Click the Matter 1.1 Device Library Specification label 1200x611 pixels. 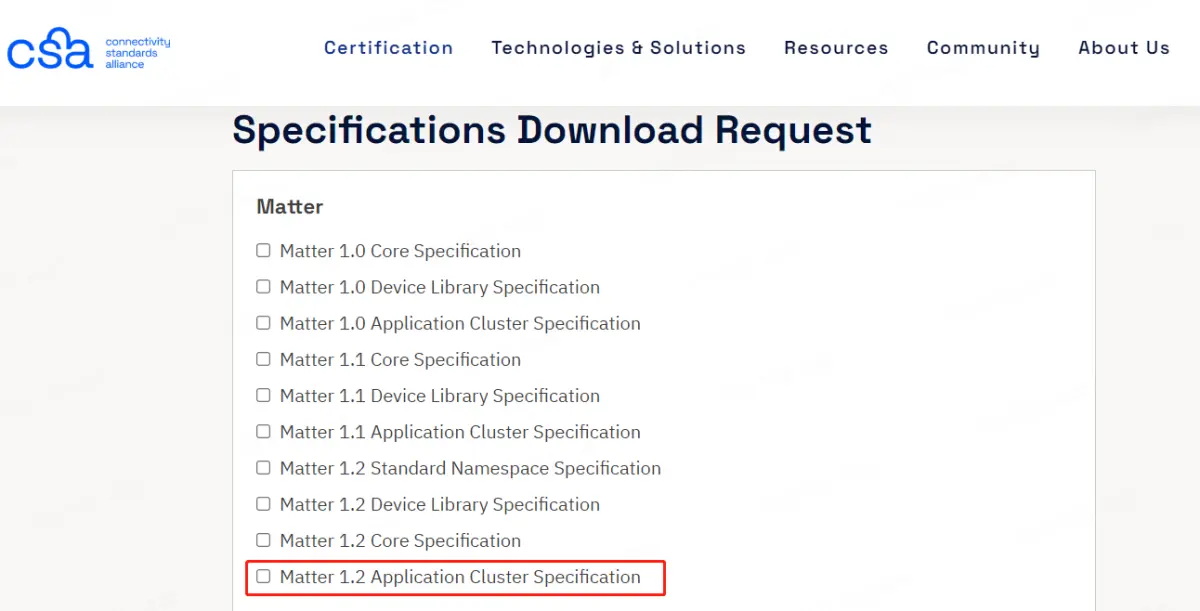pyautogui.click(x=440, y=396)
